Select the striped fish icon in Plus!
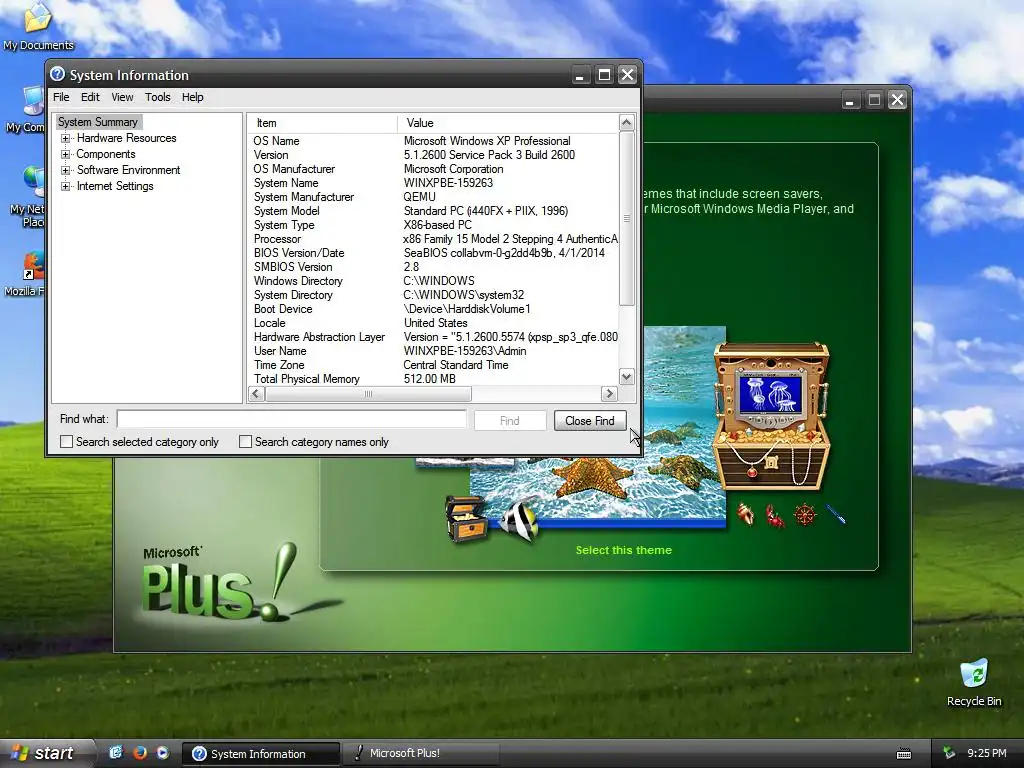Image resolution: width=1024 pixels, height=768 pixels. (x=520, y=519)
